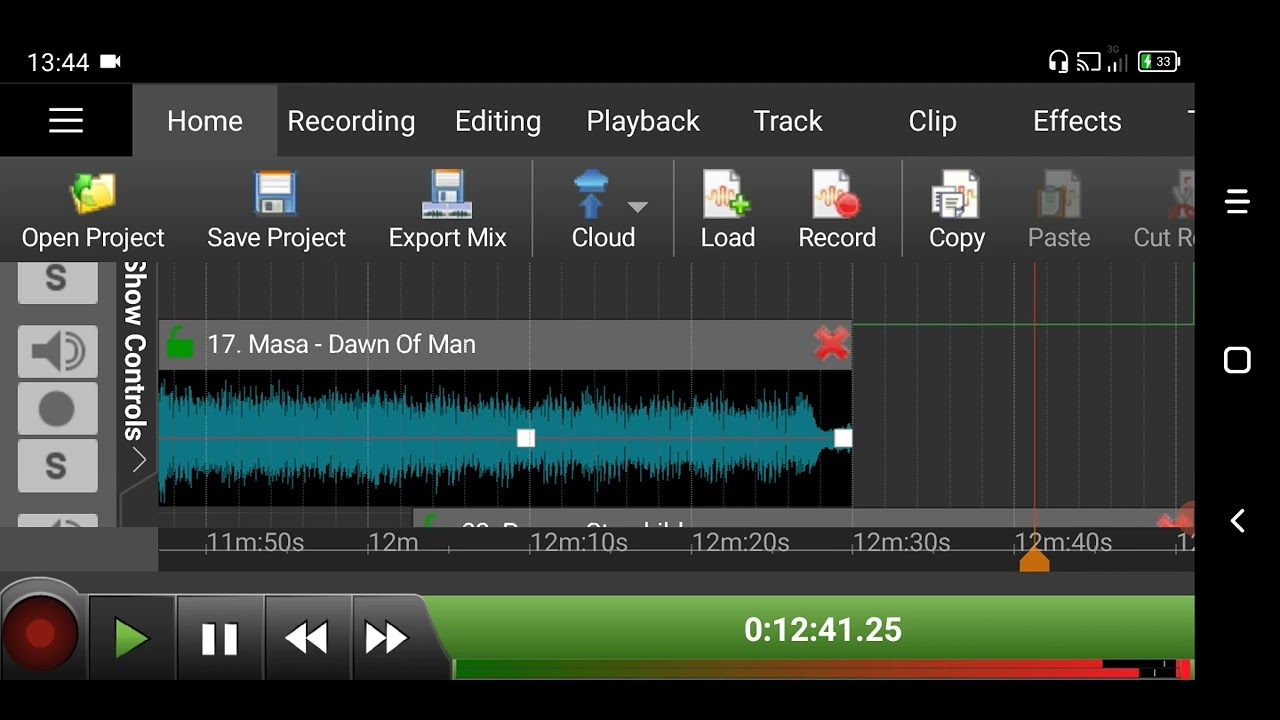Mute the Masa track with speaker button
The width and height of the screenshot is (1280, 720).
58,351
